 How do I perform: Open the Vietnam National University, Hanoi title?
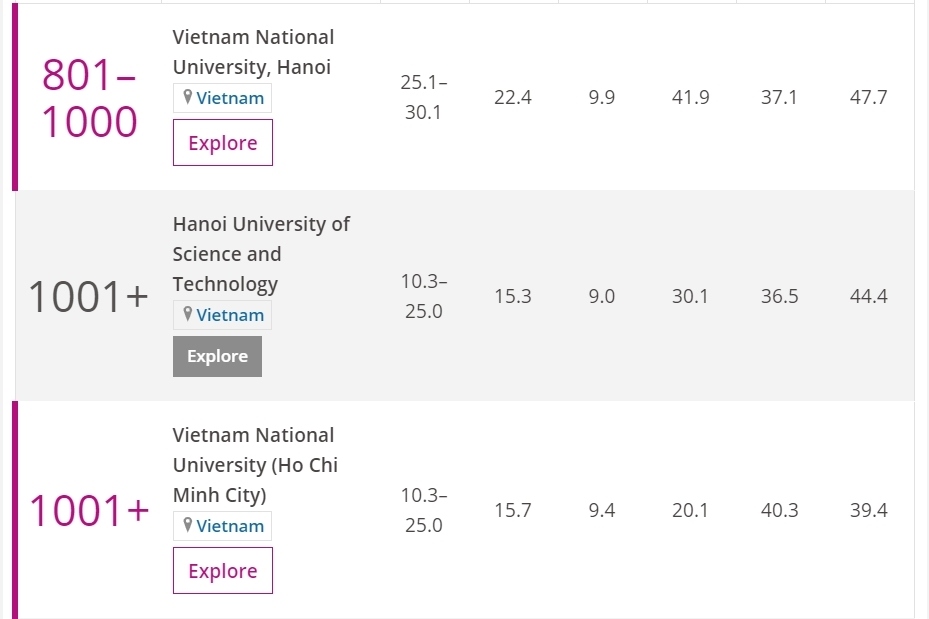coord(253,52)
